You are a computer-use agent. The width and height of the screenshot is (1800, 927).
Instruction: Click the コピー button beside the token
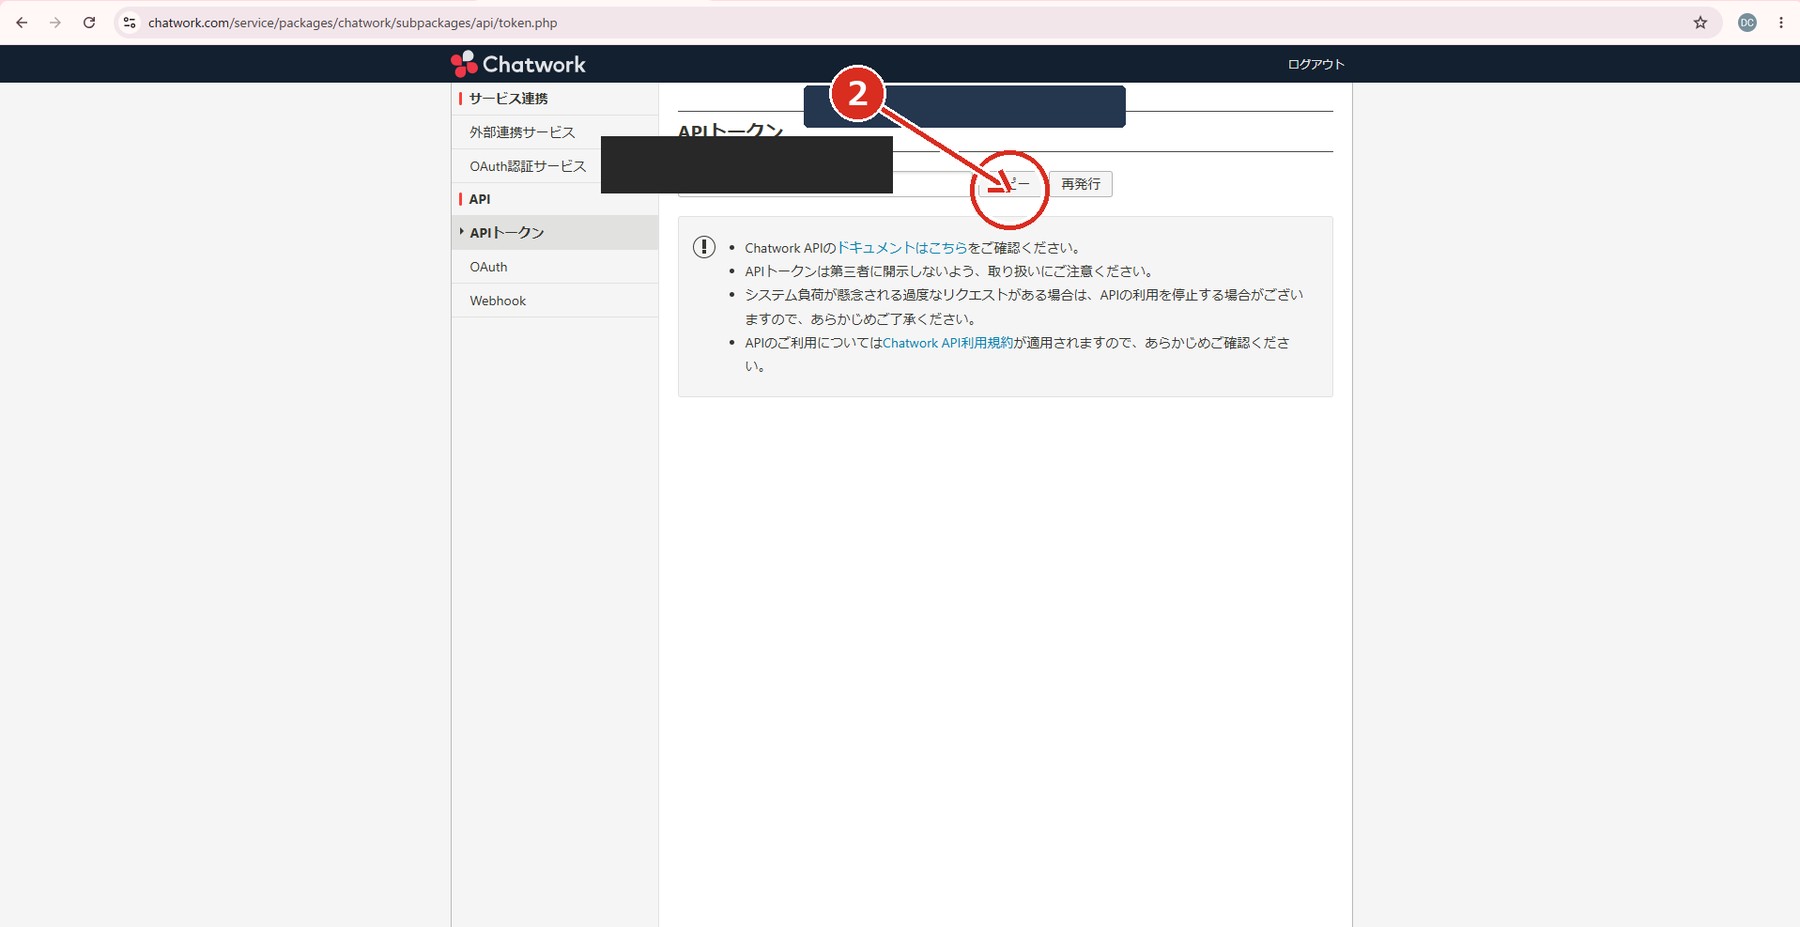click(1010, 184)
